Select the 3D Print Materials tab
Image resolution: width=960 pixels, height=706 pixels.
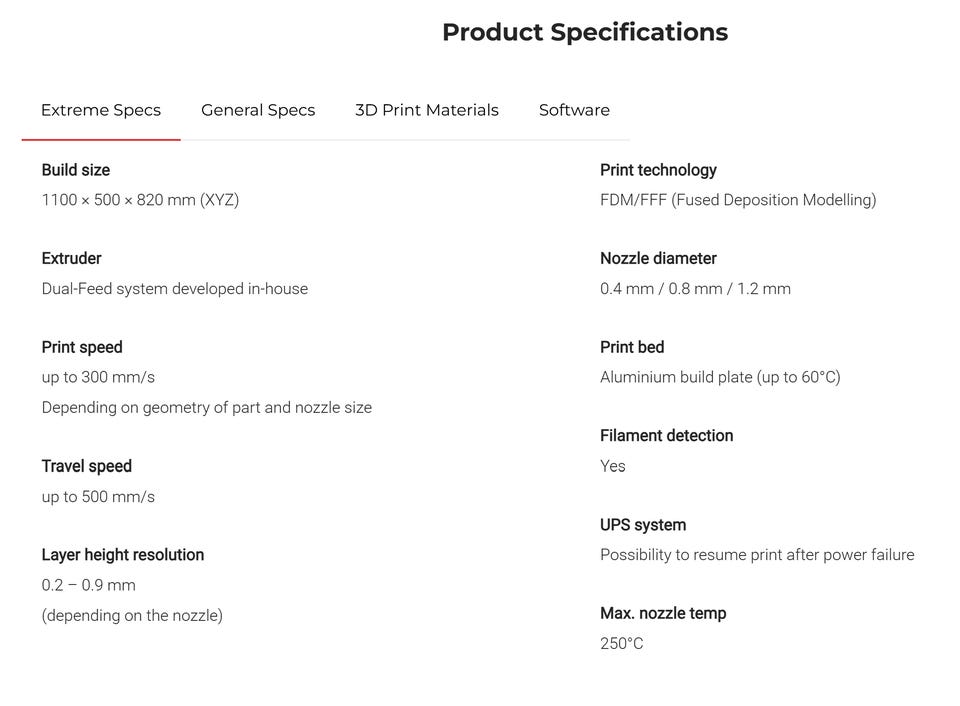(427, 110)
